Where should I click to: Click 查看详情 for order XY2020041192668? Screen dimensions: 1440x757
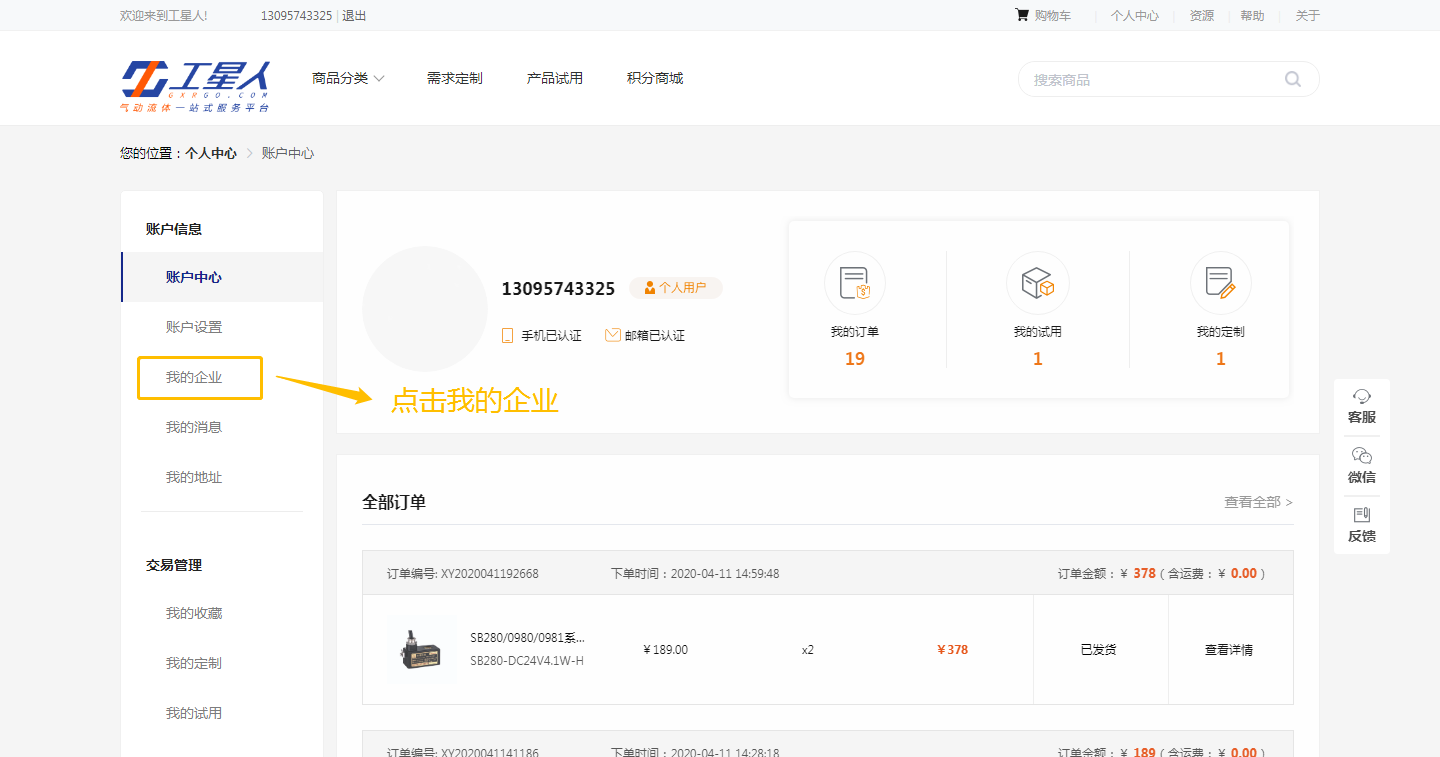pyautogui.click(x=1229, y=650)
